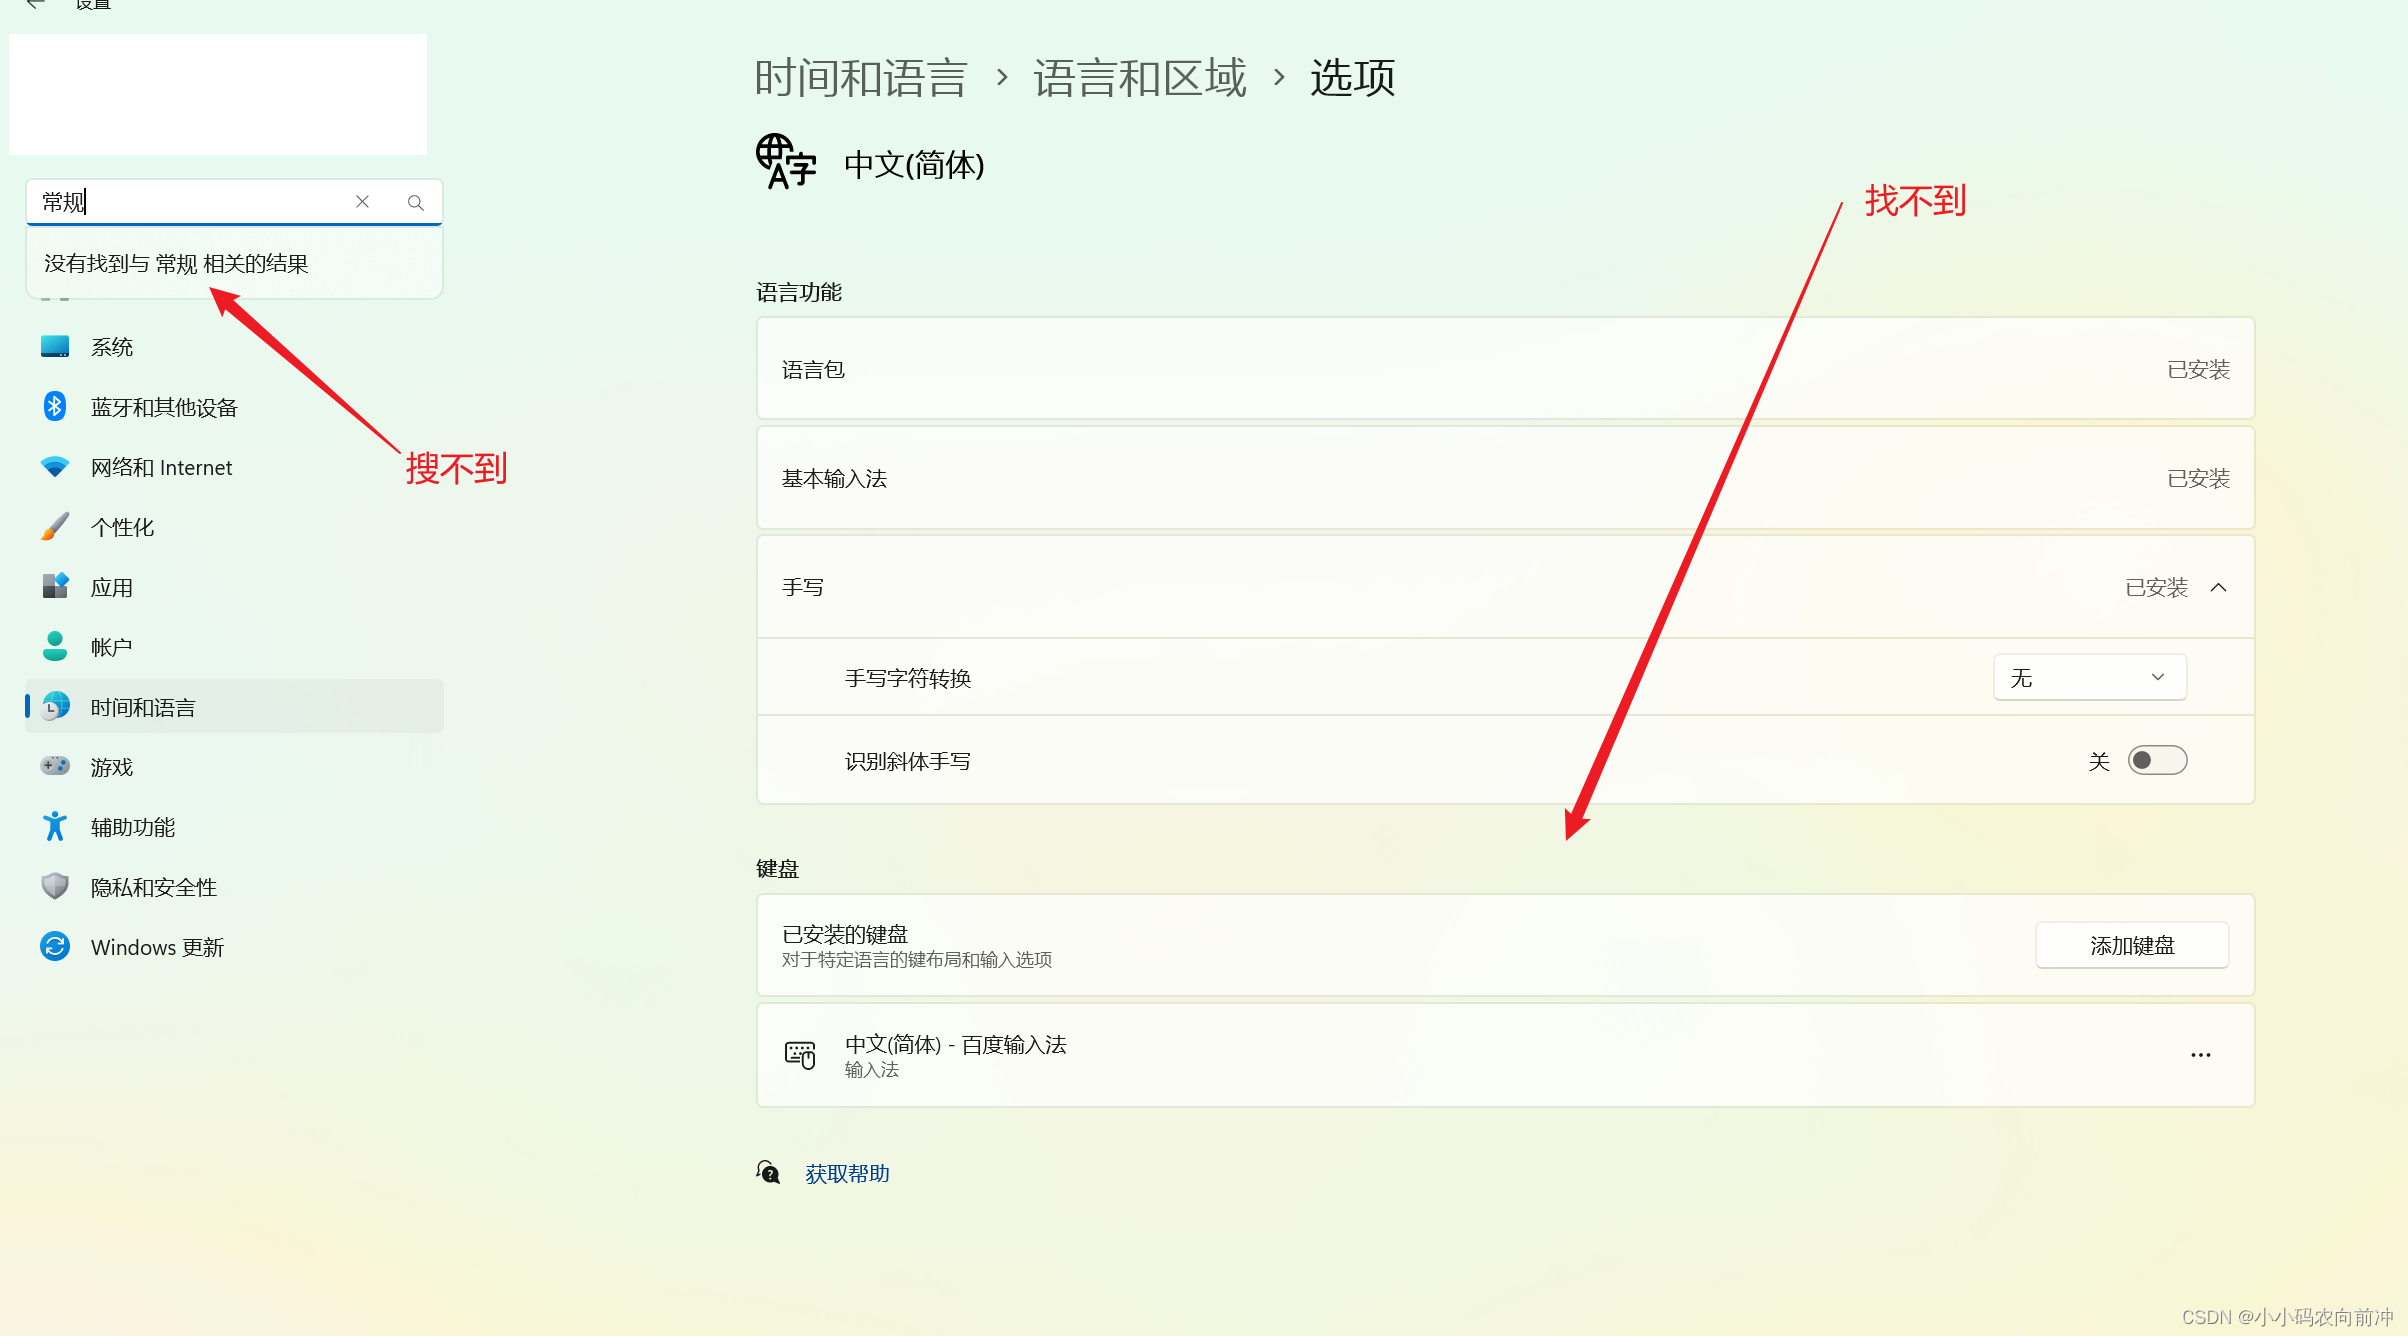Click the Bluetooth icon in the sidebar
This screenshot has width=2408, height=1336.
click(55, 406)
